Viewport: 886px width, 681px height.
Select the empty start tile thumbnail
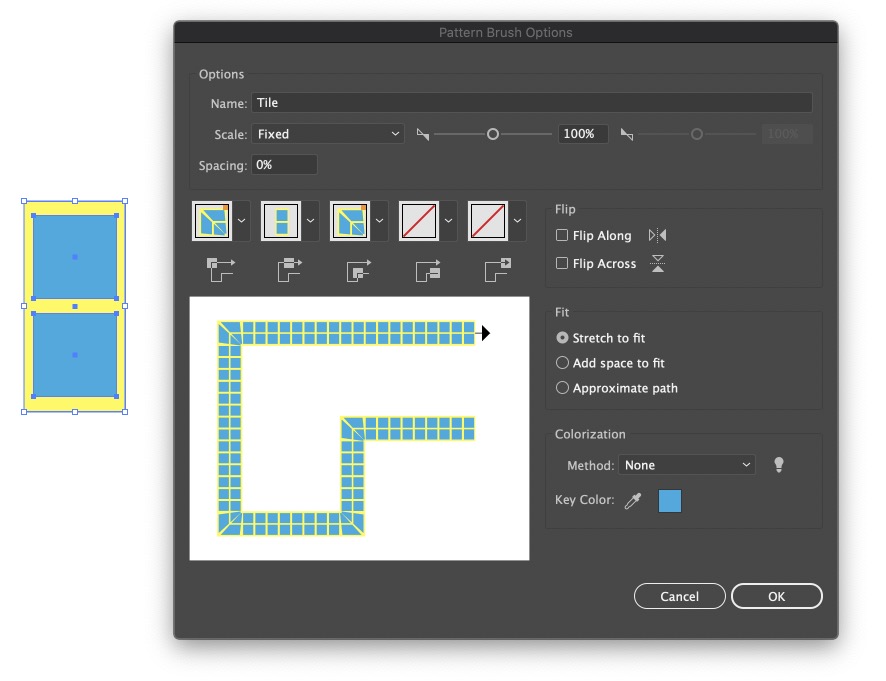pos(419,220)
